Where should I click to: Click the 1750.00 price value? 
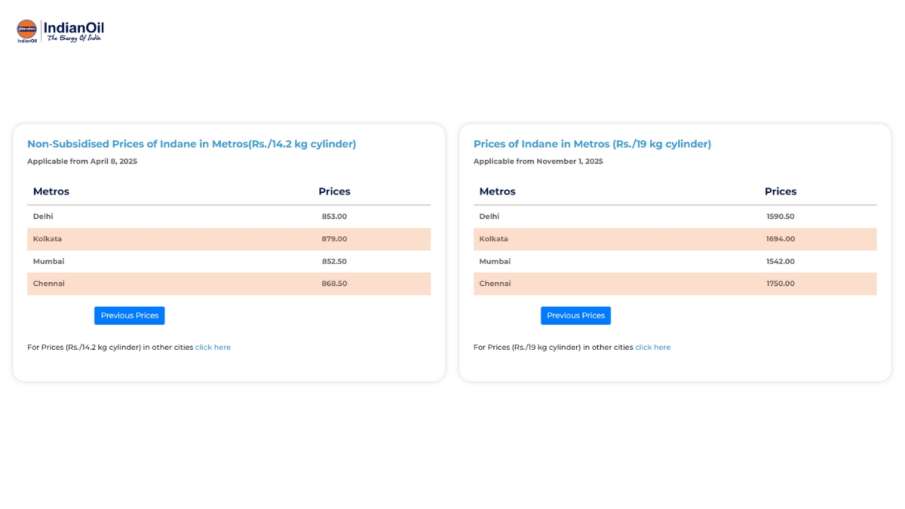780,283
